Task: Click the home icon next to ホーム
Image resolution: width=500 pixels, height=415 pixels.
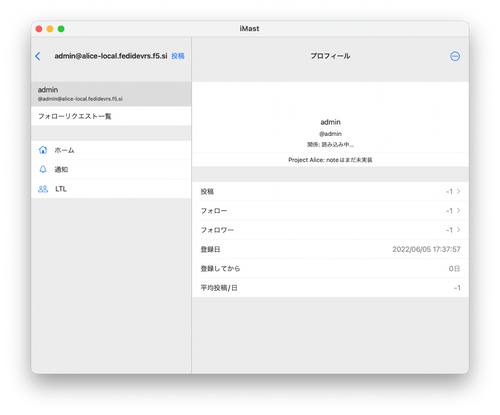Action: tap(43, 150)
